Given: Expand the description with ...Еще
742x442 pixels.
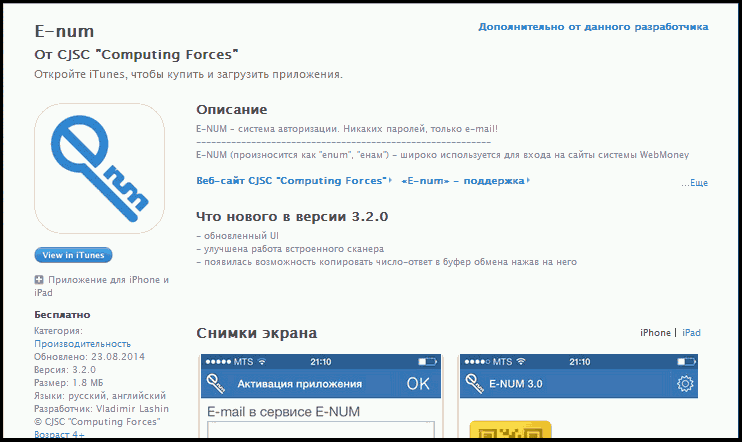Looking at the screenshot, I should [694, 183].
